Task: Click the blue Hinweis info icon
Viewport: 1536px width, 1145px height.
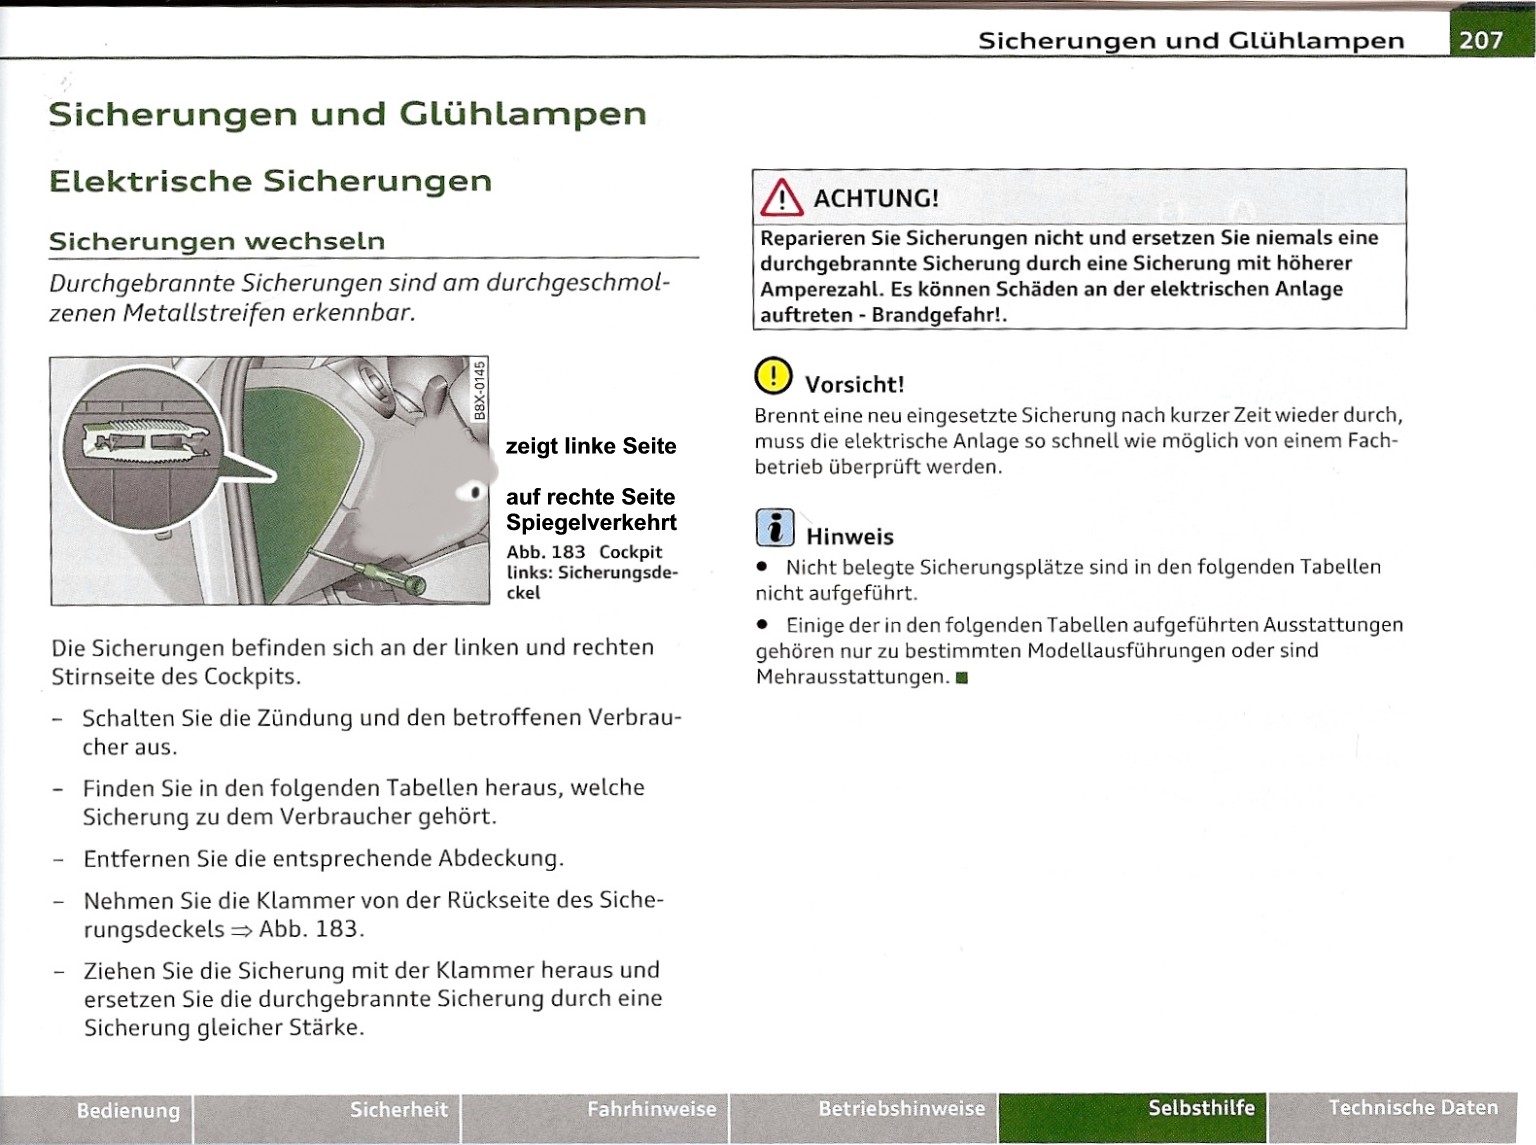Action: pyautogui.click(x=775, y=528)
